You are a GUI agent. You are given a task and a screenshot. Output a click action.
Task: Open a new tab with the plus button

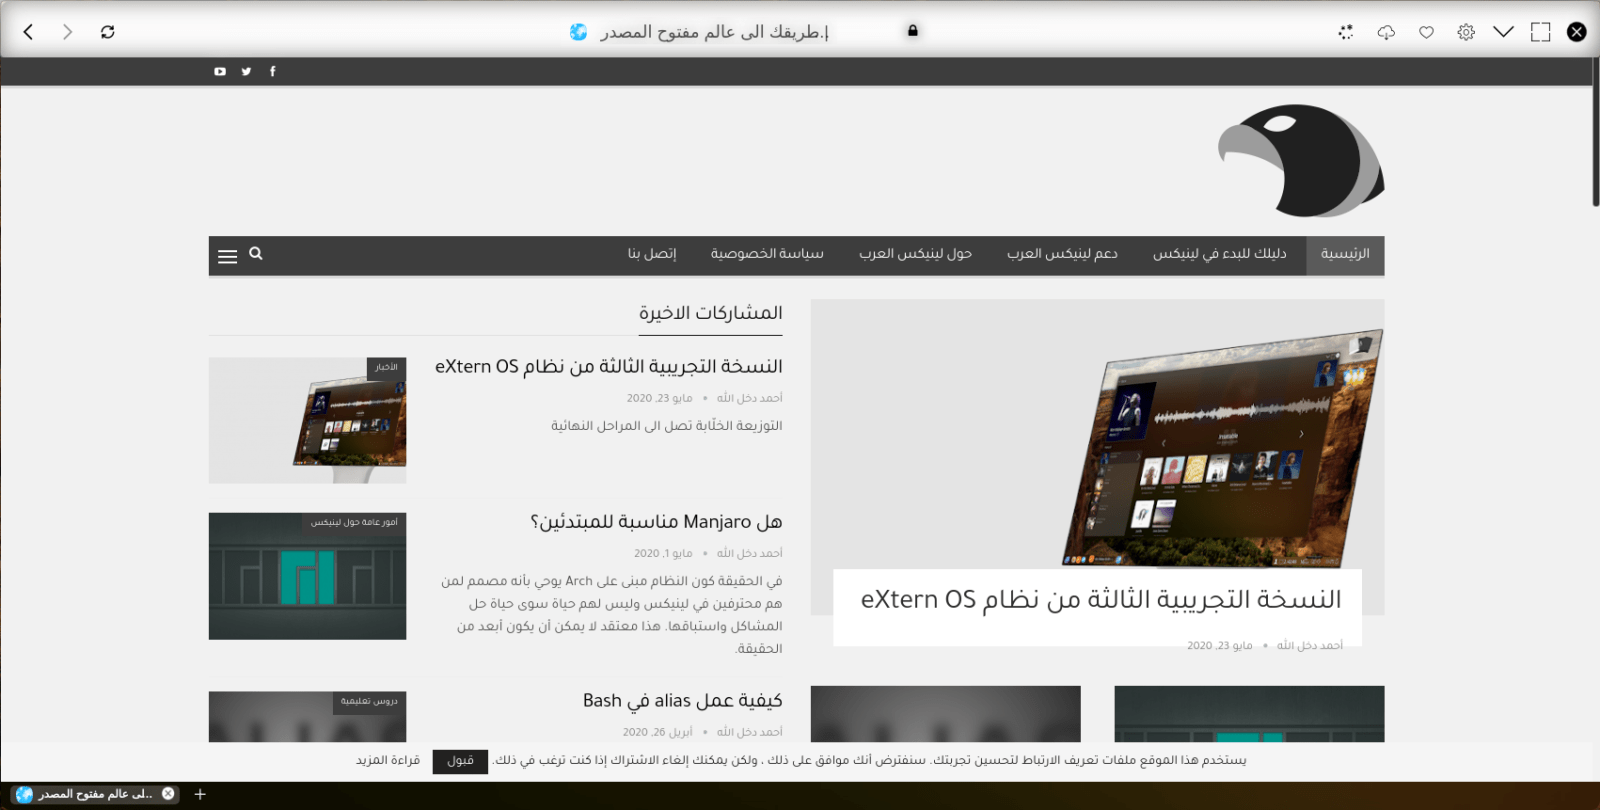[x=200, y=794]
